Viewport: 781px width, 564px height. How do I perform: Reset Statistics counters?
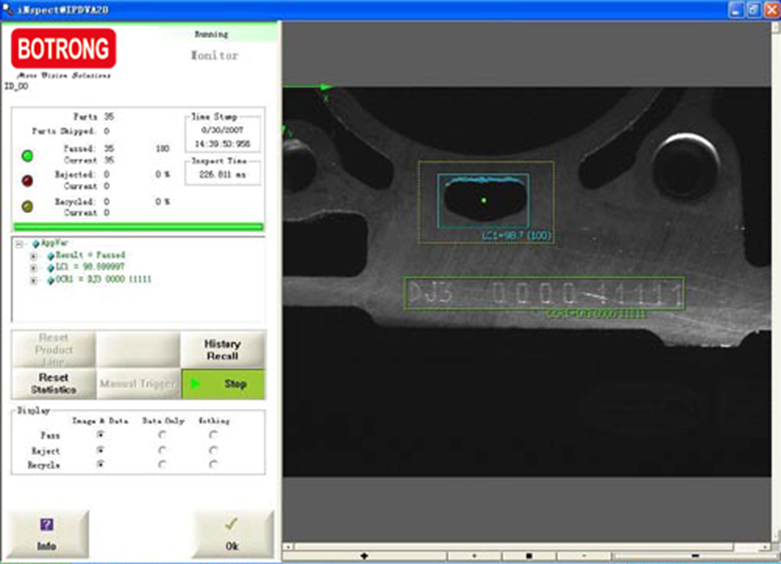tap(54, 384)
